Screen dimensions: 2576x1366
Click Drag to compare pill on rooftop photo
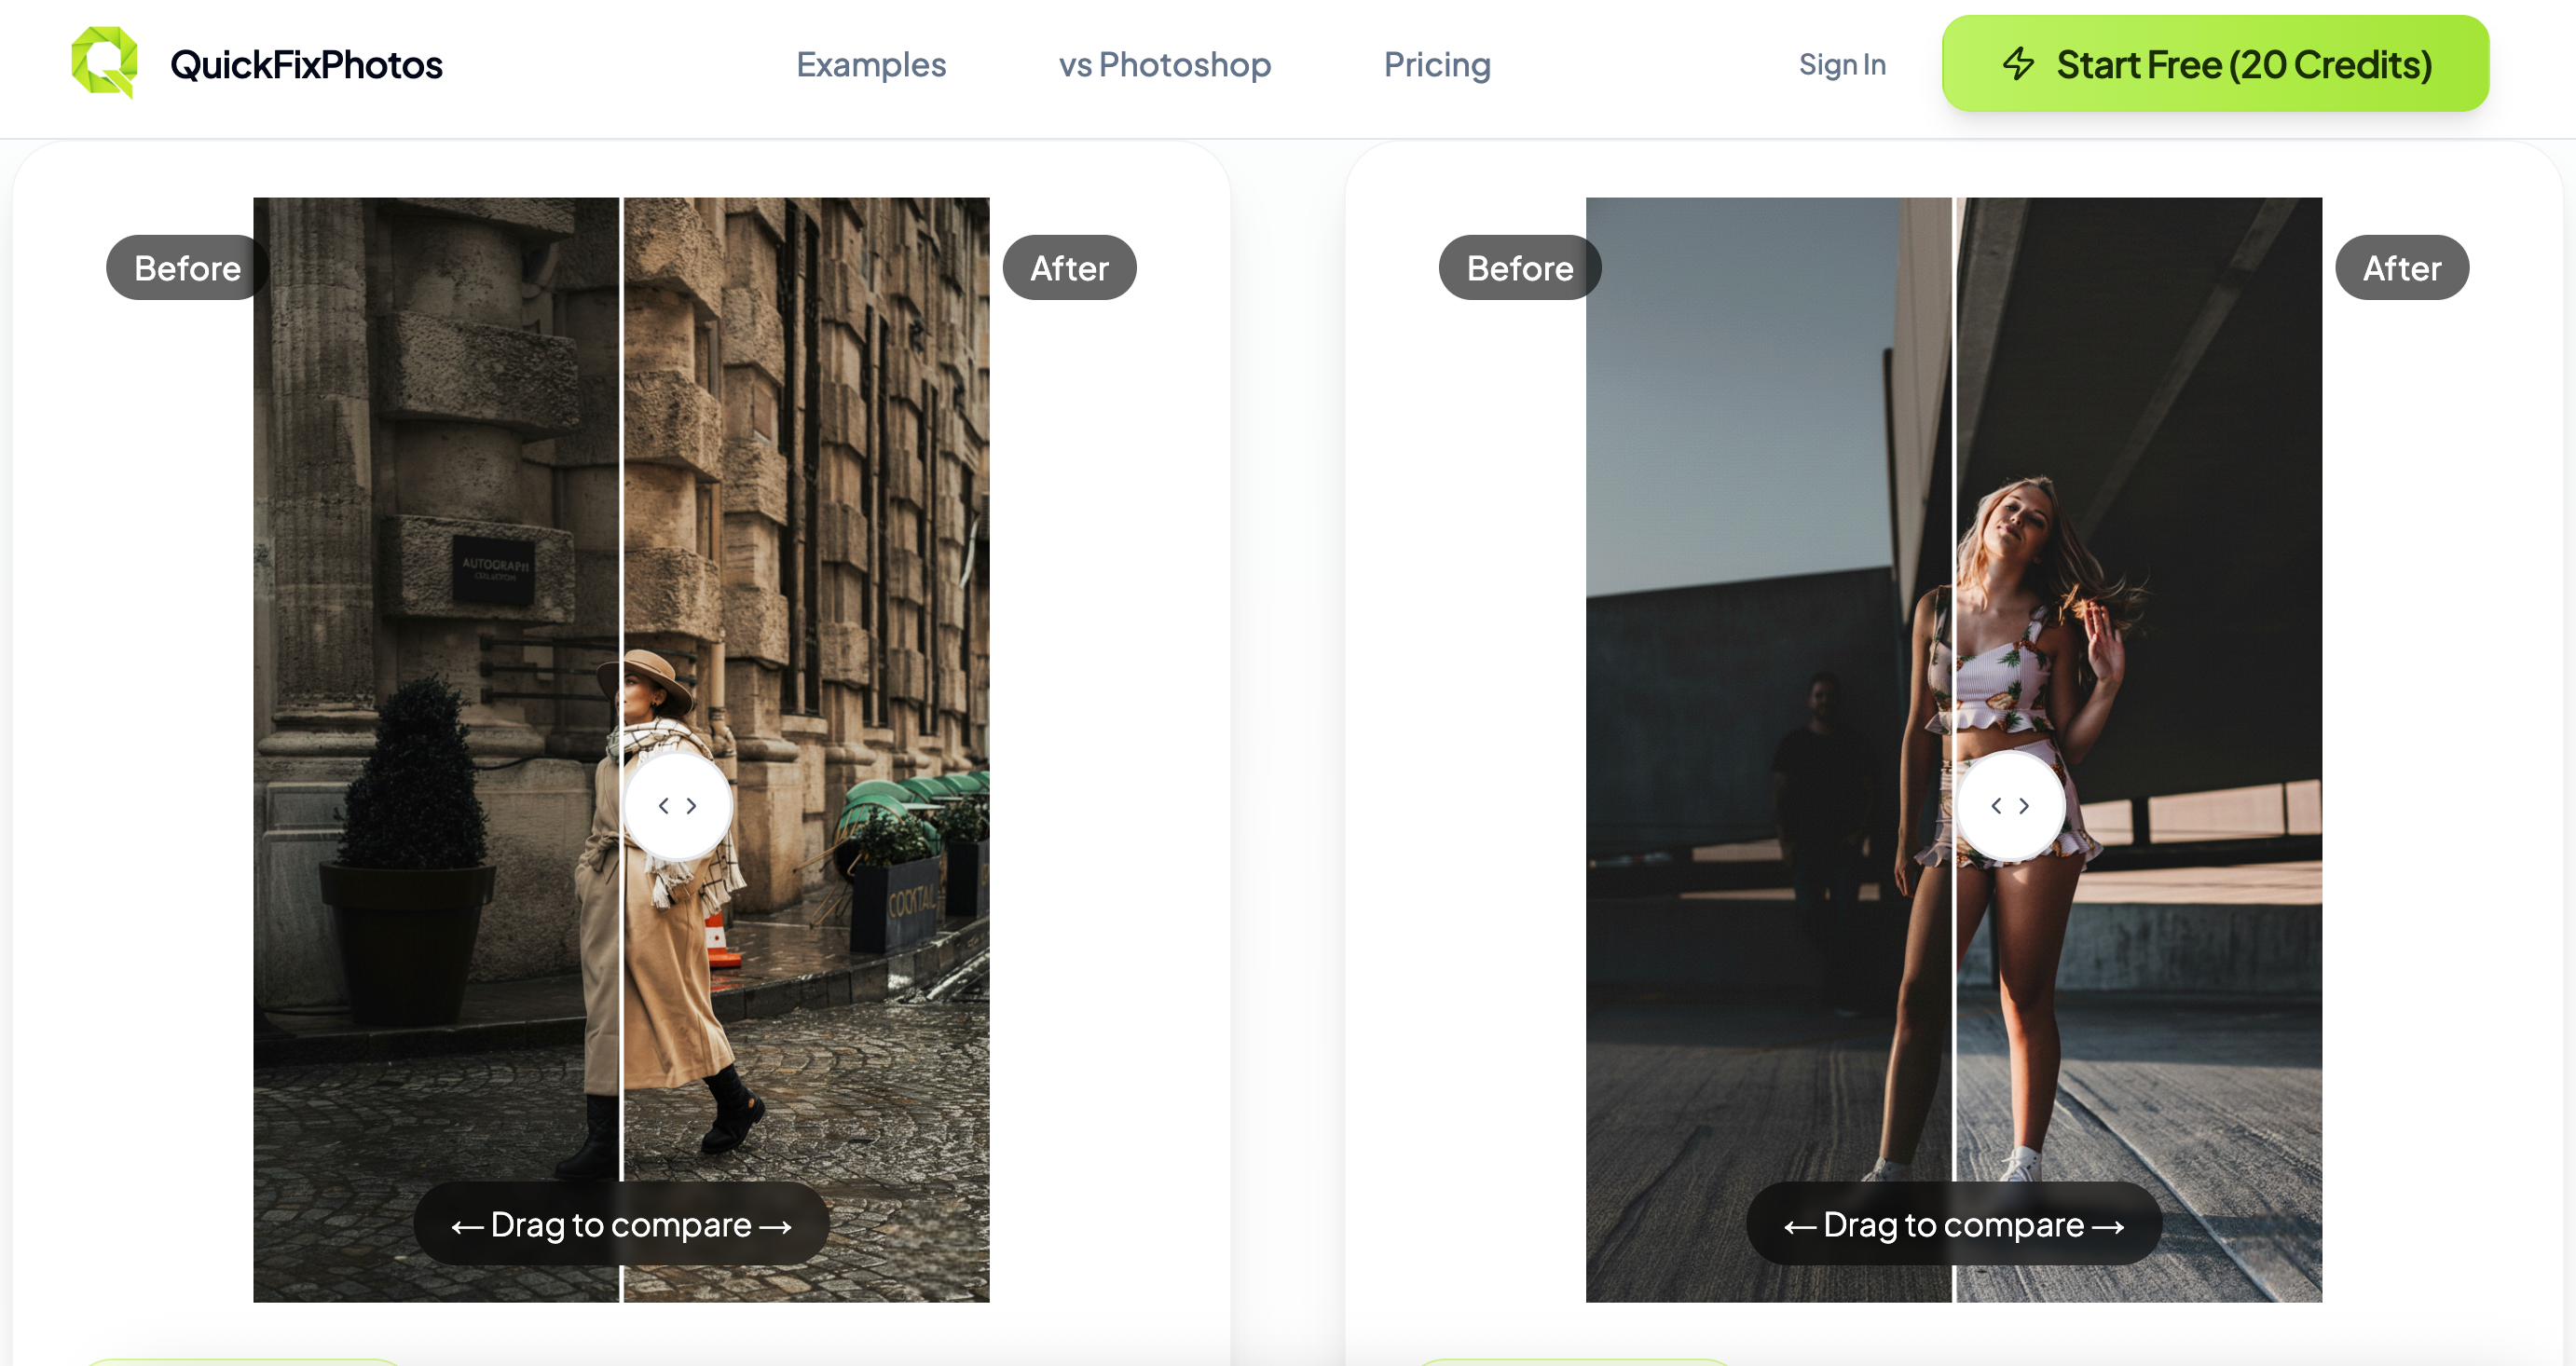(1953, 1224)
